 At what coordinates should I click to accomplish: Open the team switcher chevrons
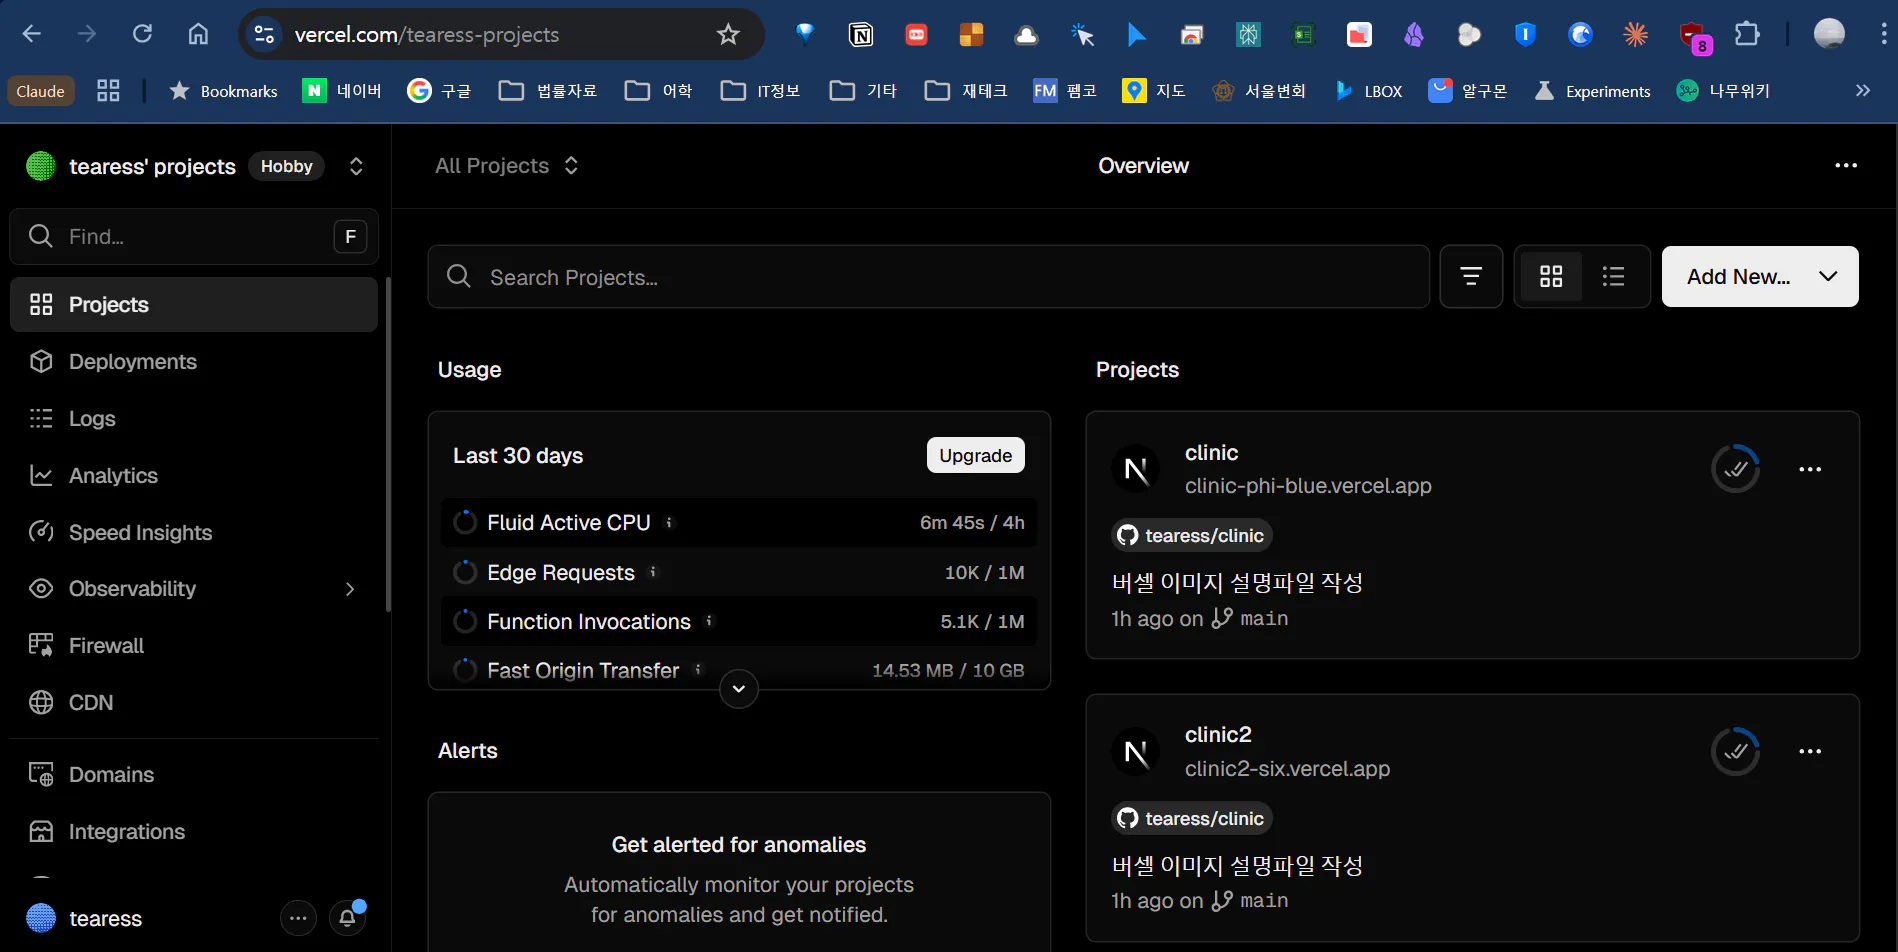356,166
